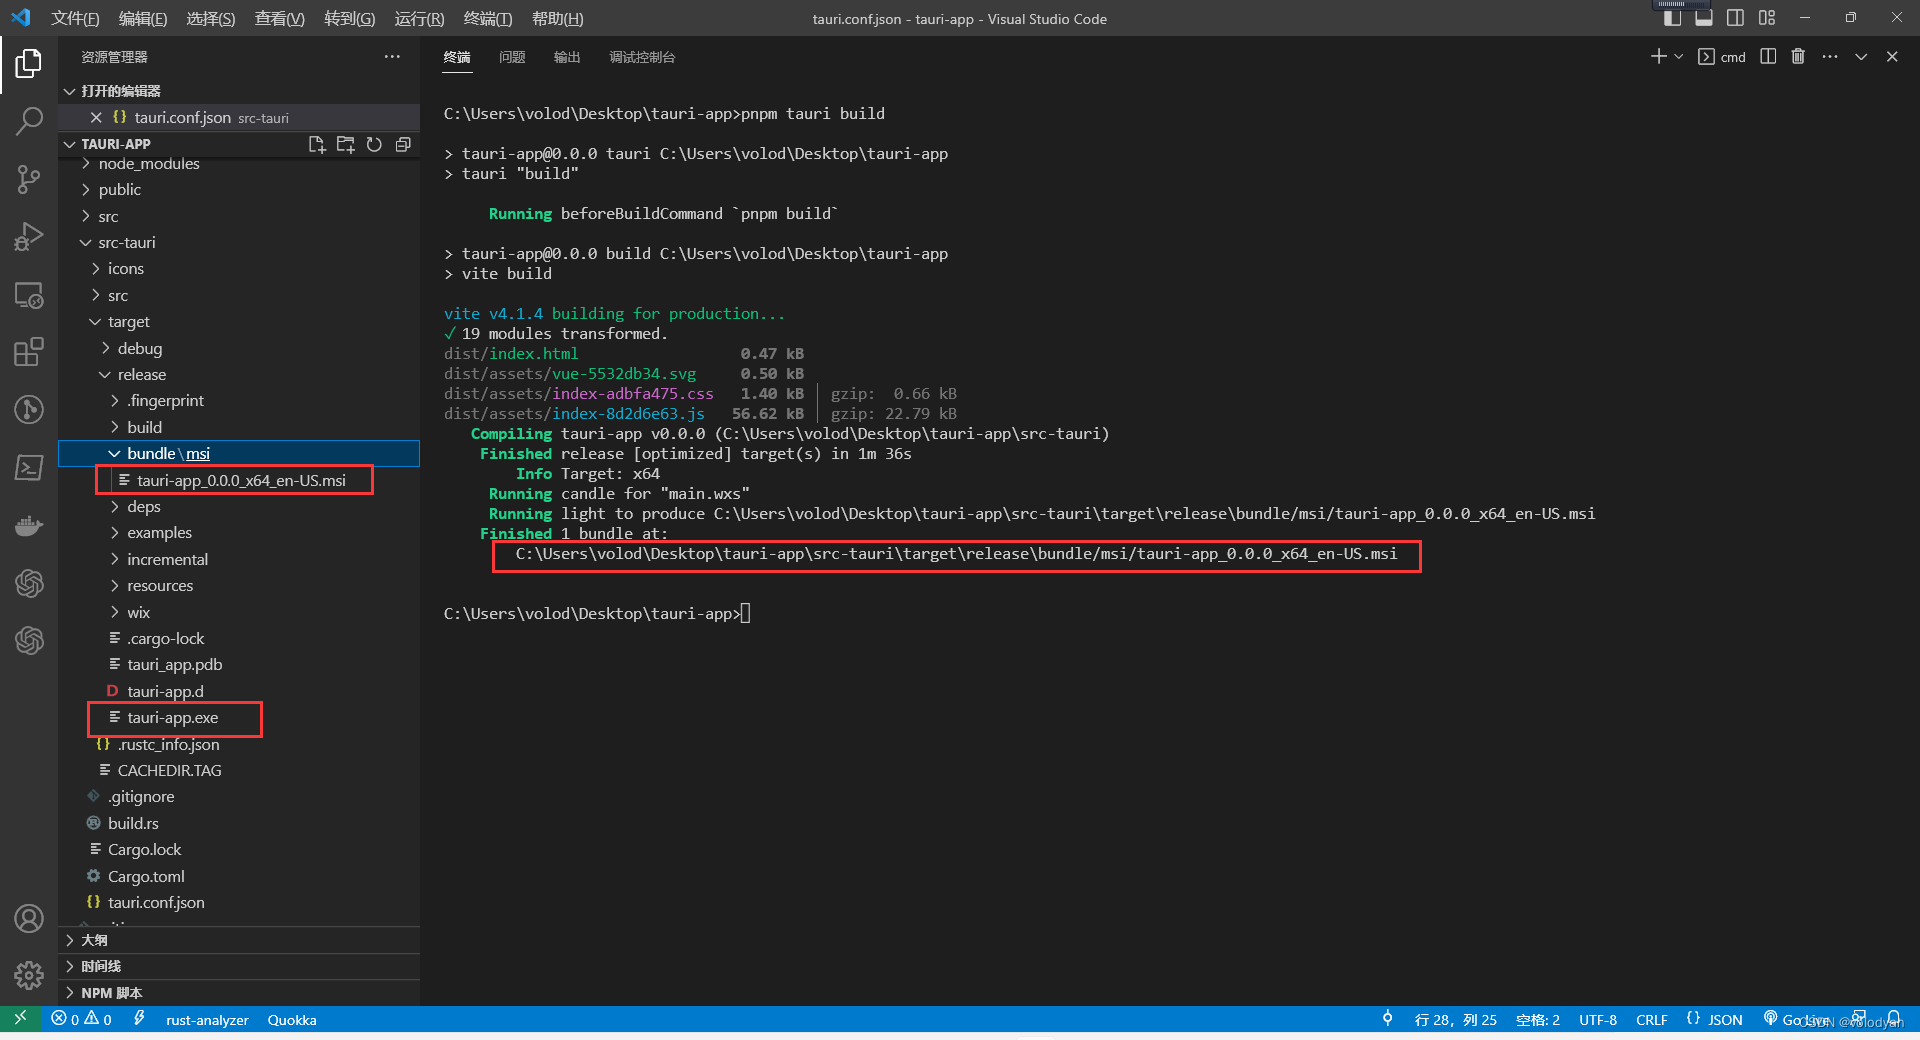Toggle panel layout icon in title bar

(x=1704, y=18)
